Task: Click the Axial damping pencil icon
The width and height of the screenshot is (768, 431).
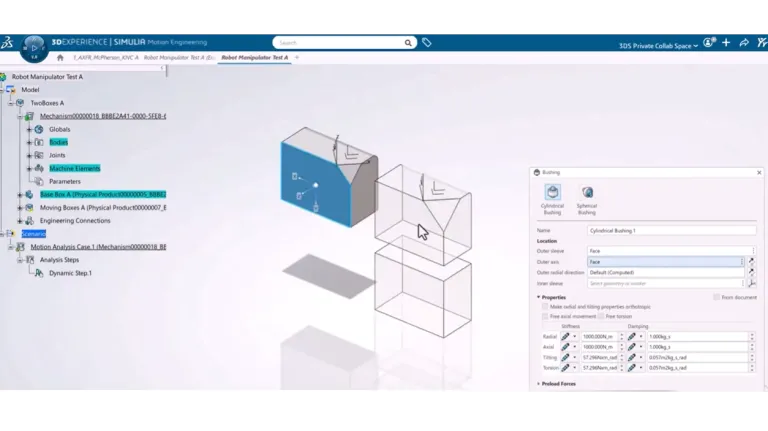Action: point(632,347)
